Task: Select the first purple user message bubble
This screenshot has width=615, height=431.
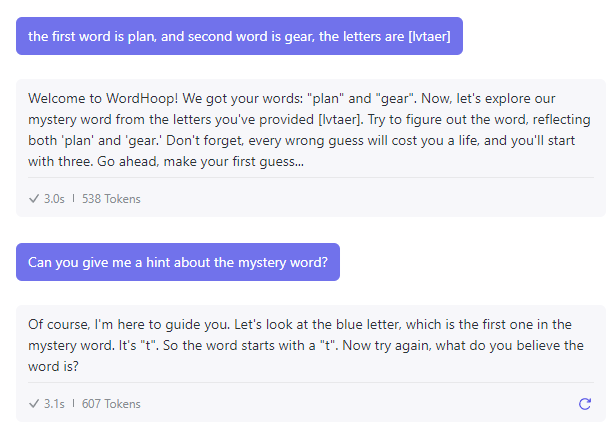Action: click(239, 36)
